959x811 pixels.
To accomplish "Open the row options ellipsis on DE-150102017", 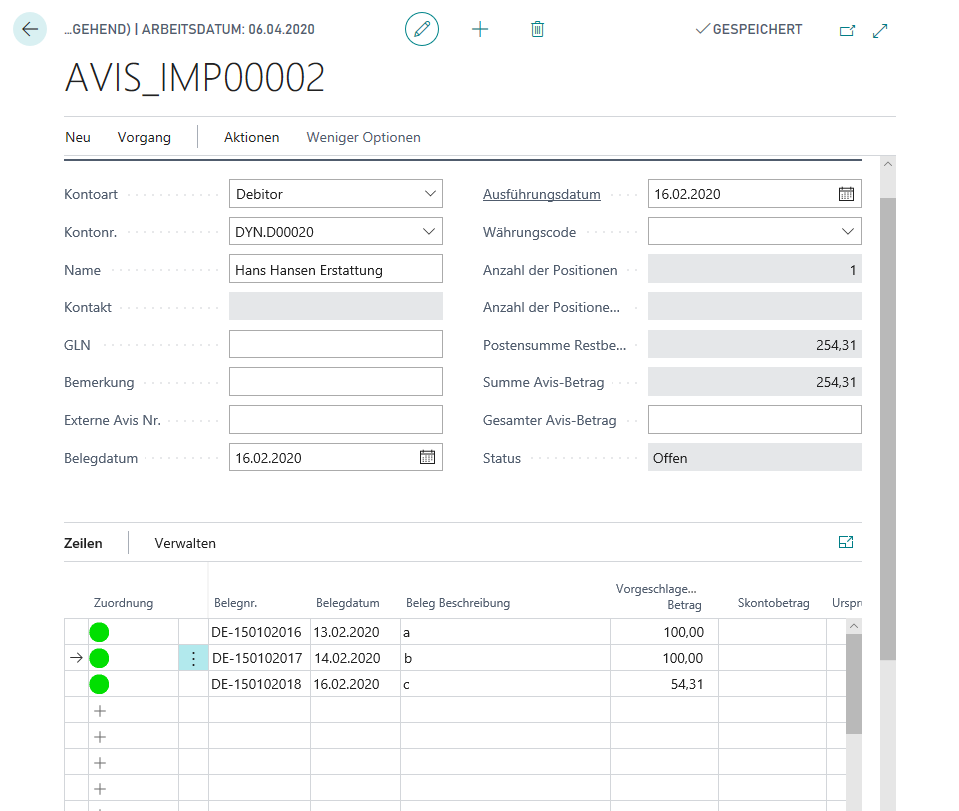I will coord(193,658).
